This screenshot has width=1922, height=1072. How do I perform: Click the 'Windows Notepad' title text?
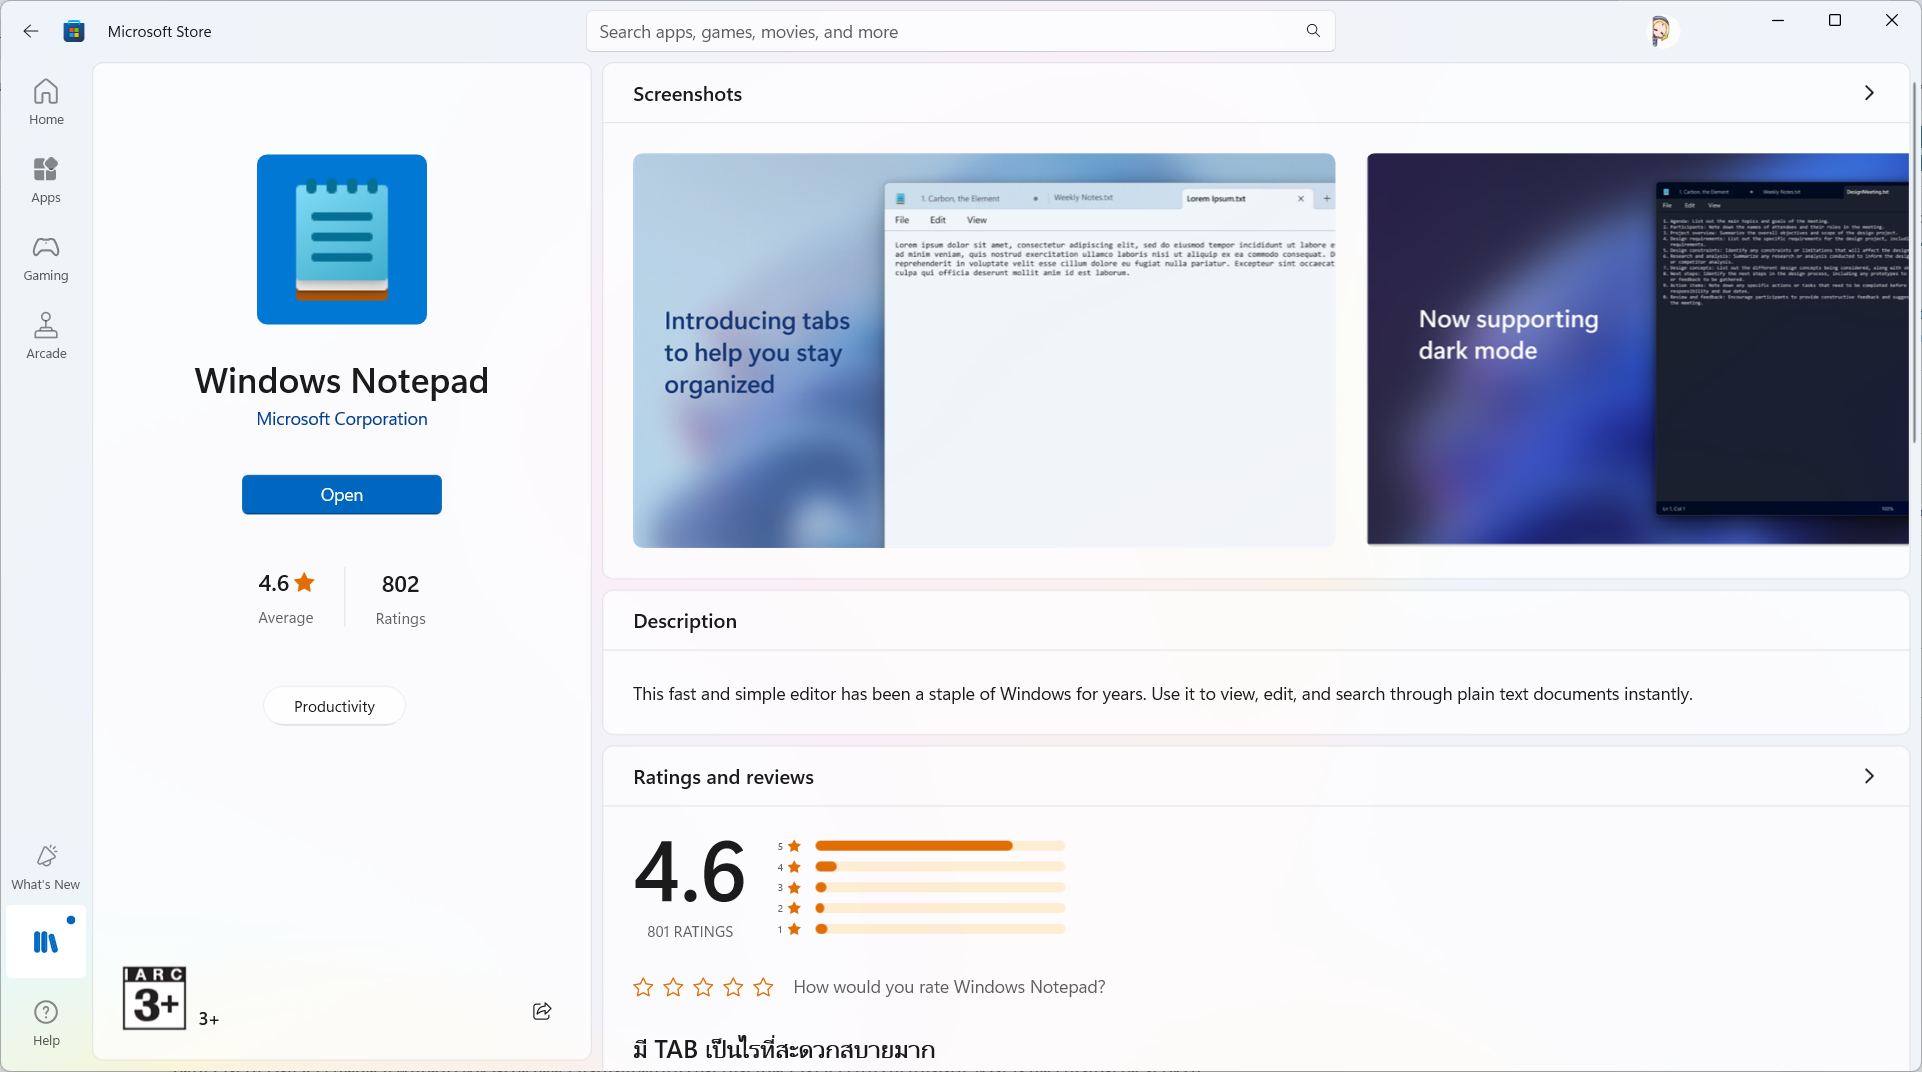coord(342,381)
